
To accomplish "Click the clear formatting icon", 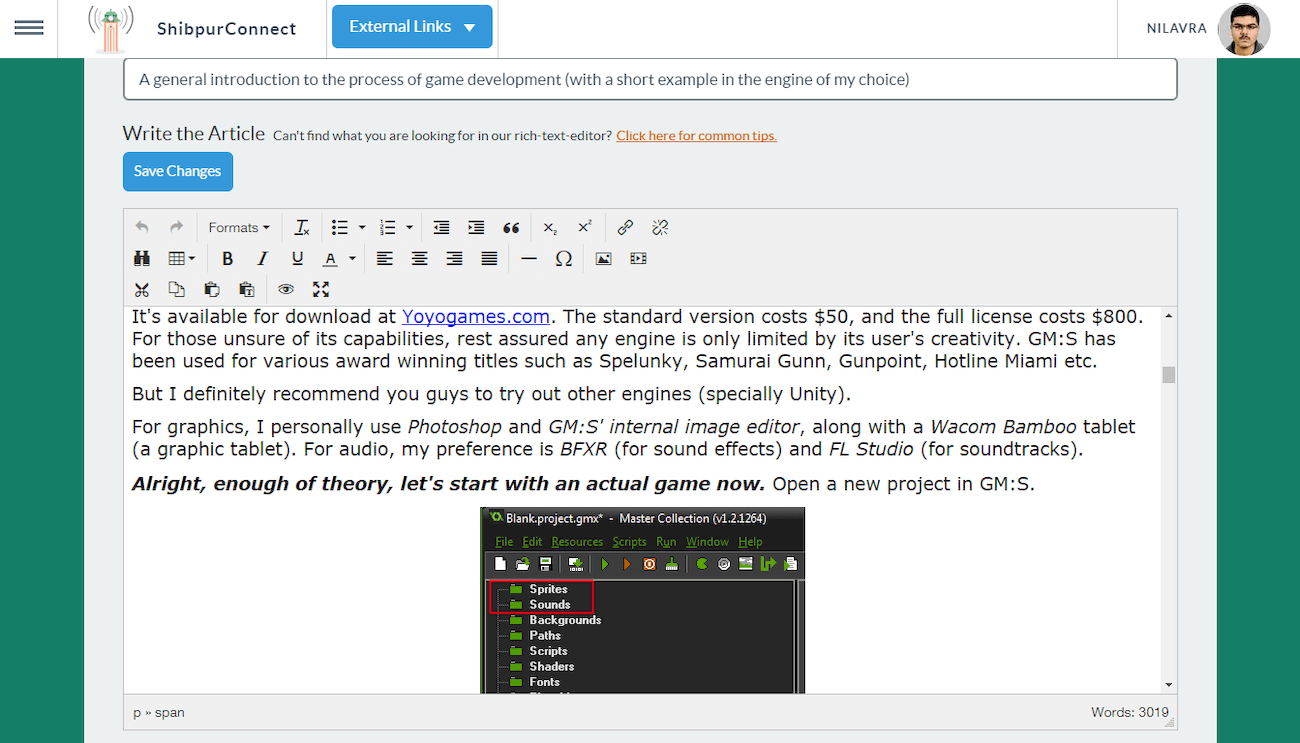I will pos(302,228).
